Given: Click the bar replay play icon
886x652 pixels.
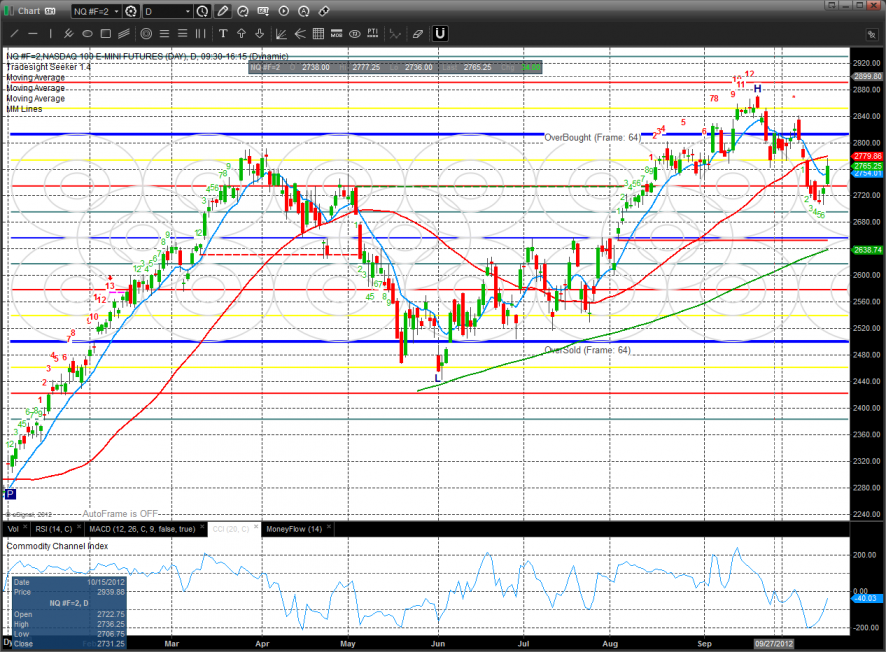Looking at the screenshot, I should pos(284,11).
